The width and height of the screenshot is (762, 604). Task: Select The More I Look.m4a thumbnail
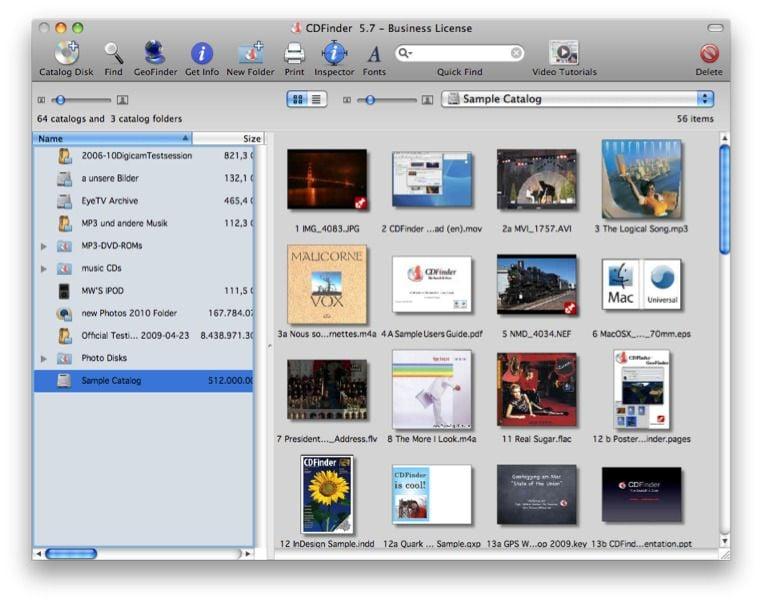coord(432,390)
